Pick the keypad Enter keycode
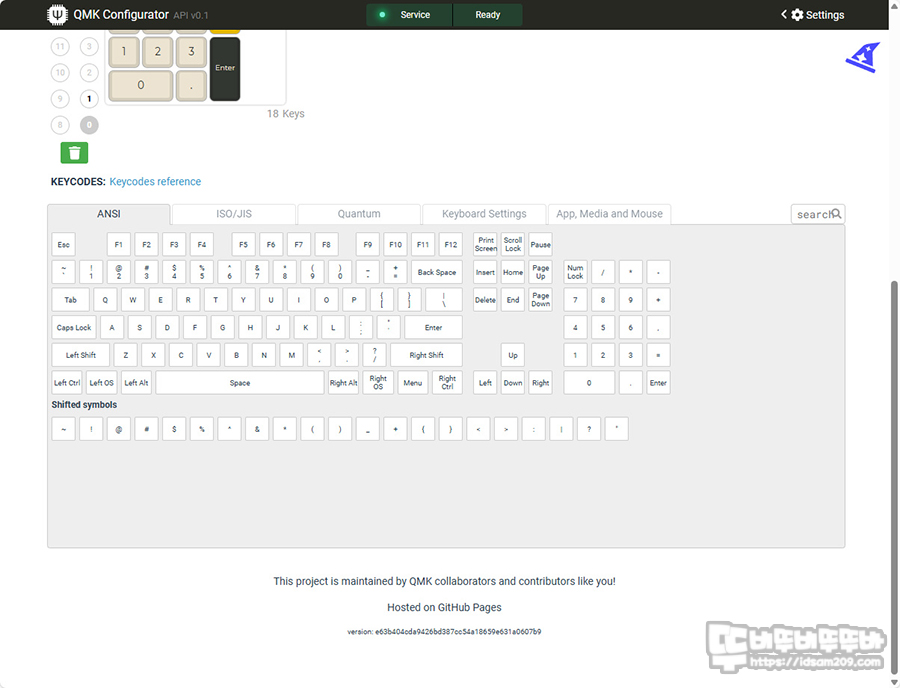The width and height of the screenshot is (900, 688). [658, 383]
